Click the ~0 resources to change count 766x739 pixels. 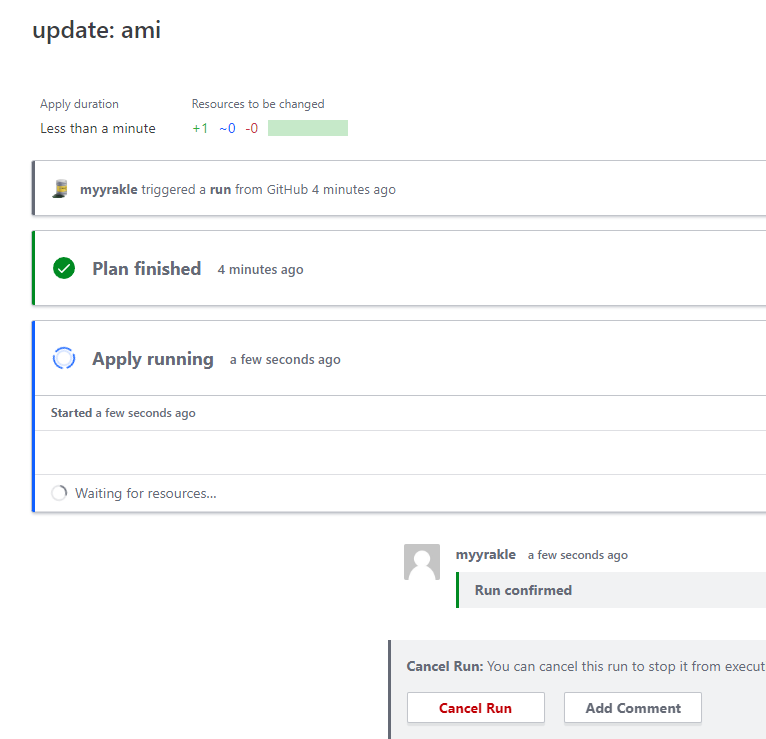227,128
